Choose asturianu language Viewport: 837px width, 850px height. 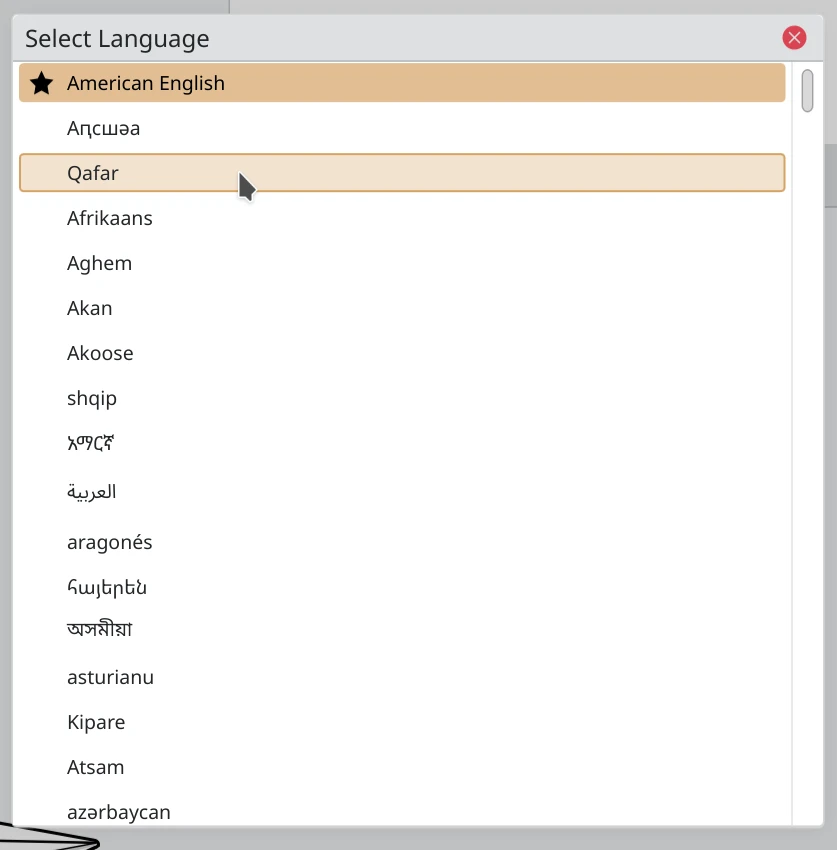point(402,678)
